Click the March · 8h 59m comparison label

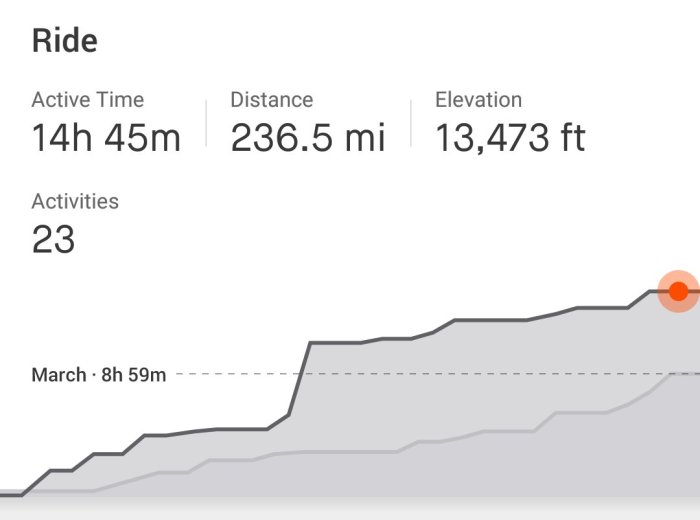[99, 375]
